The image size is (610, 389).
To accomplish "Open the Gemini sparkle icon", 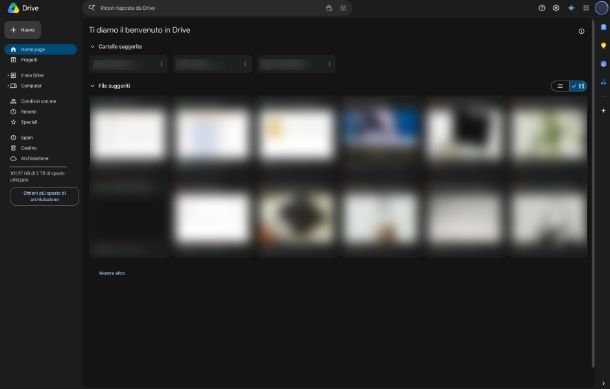I will click(x=571, y=8).
